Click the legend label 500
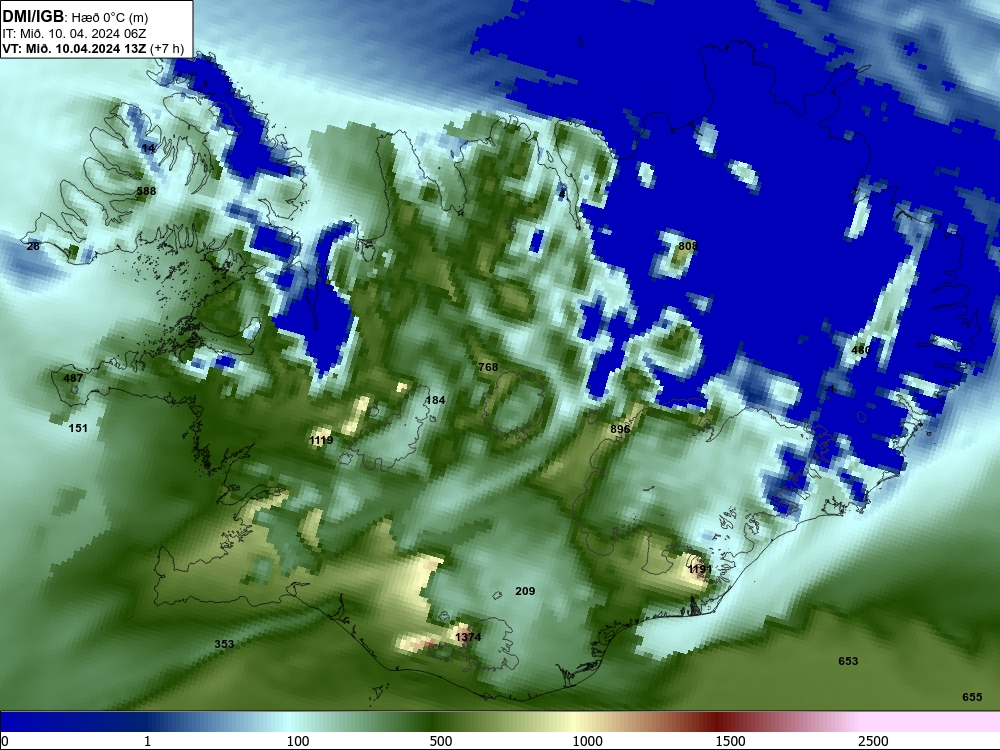This screenshot has width=1000, height=750. click(x=441, y=741)
